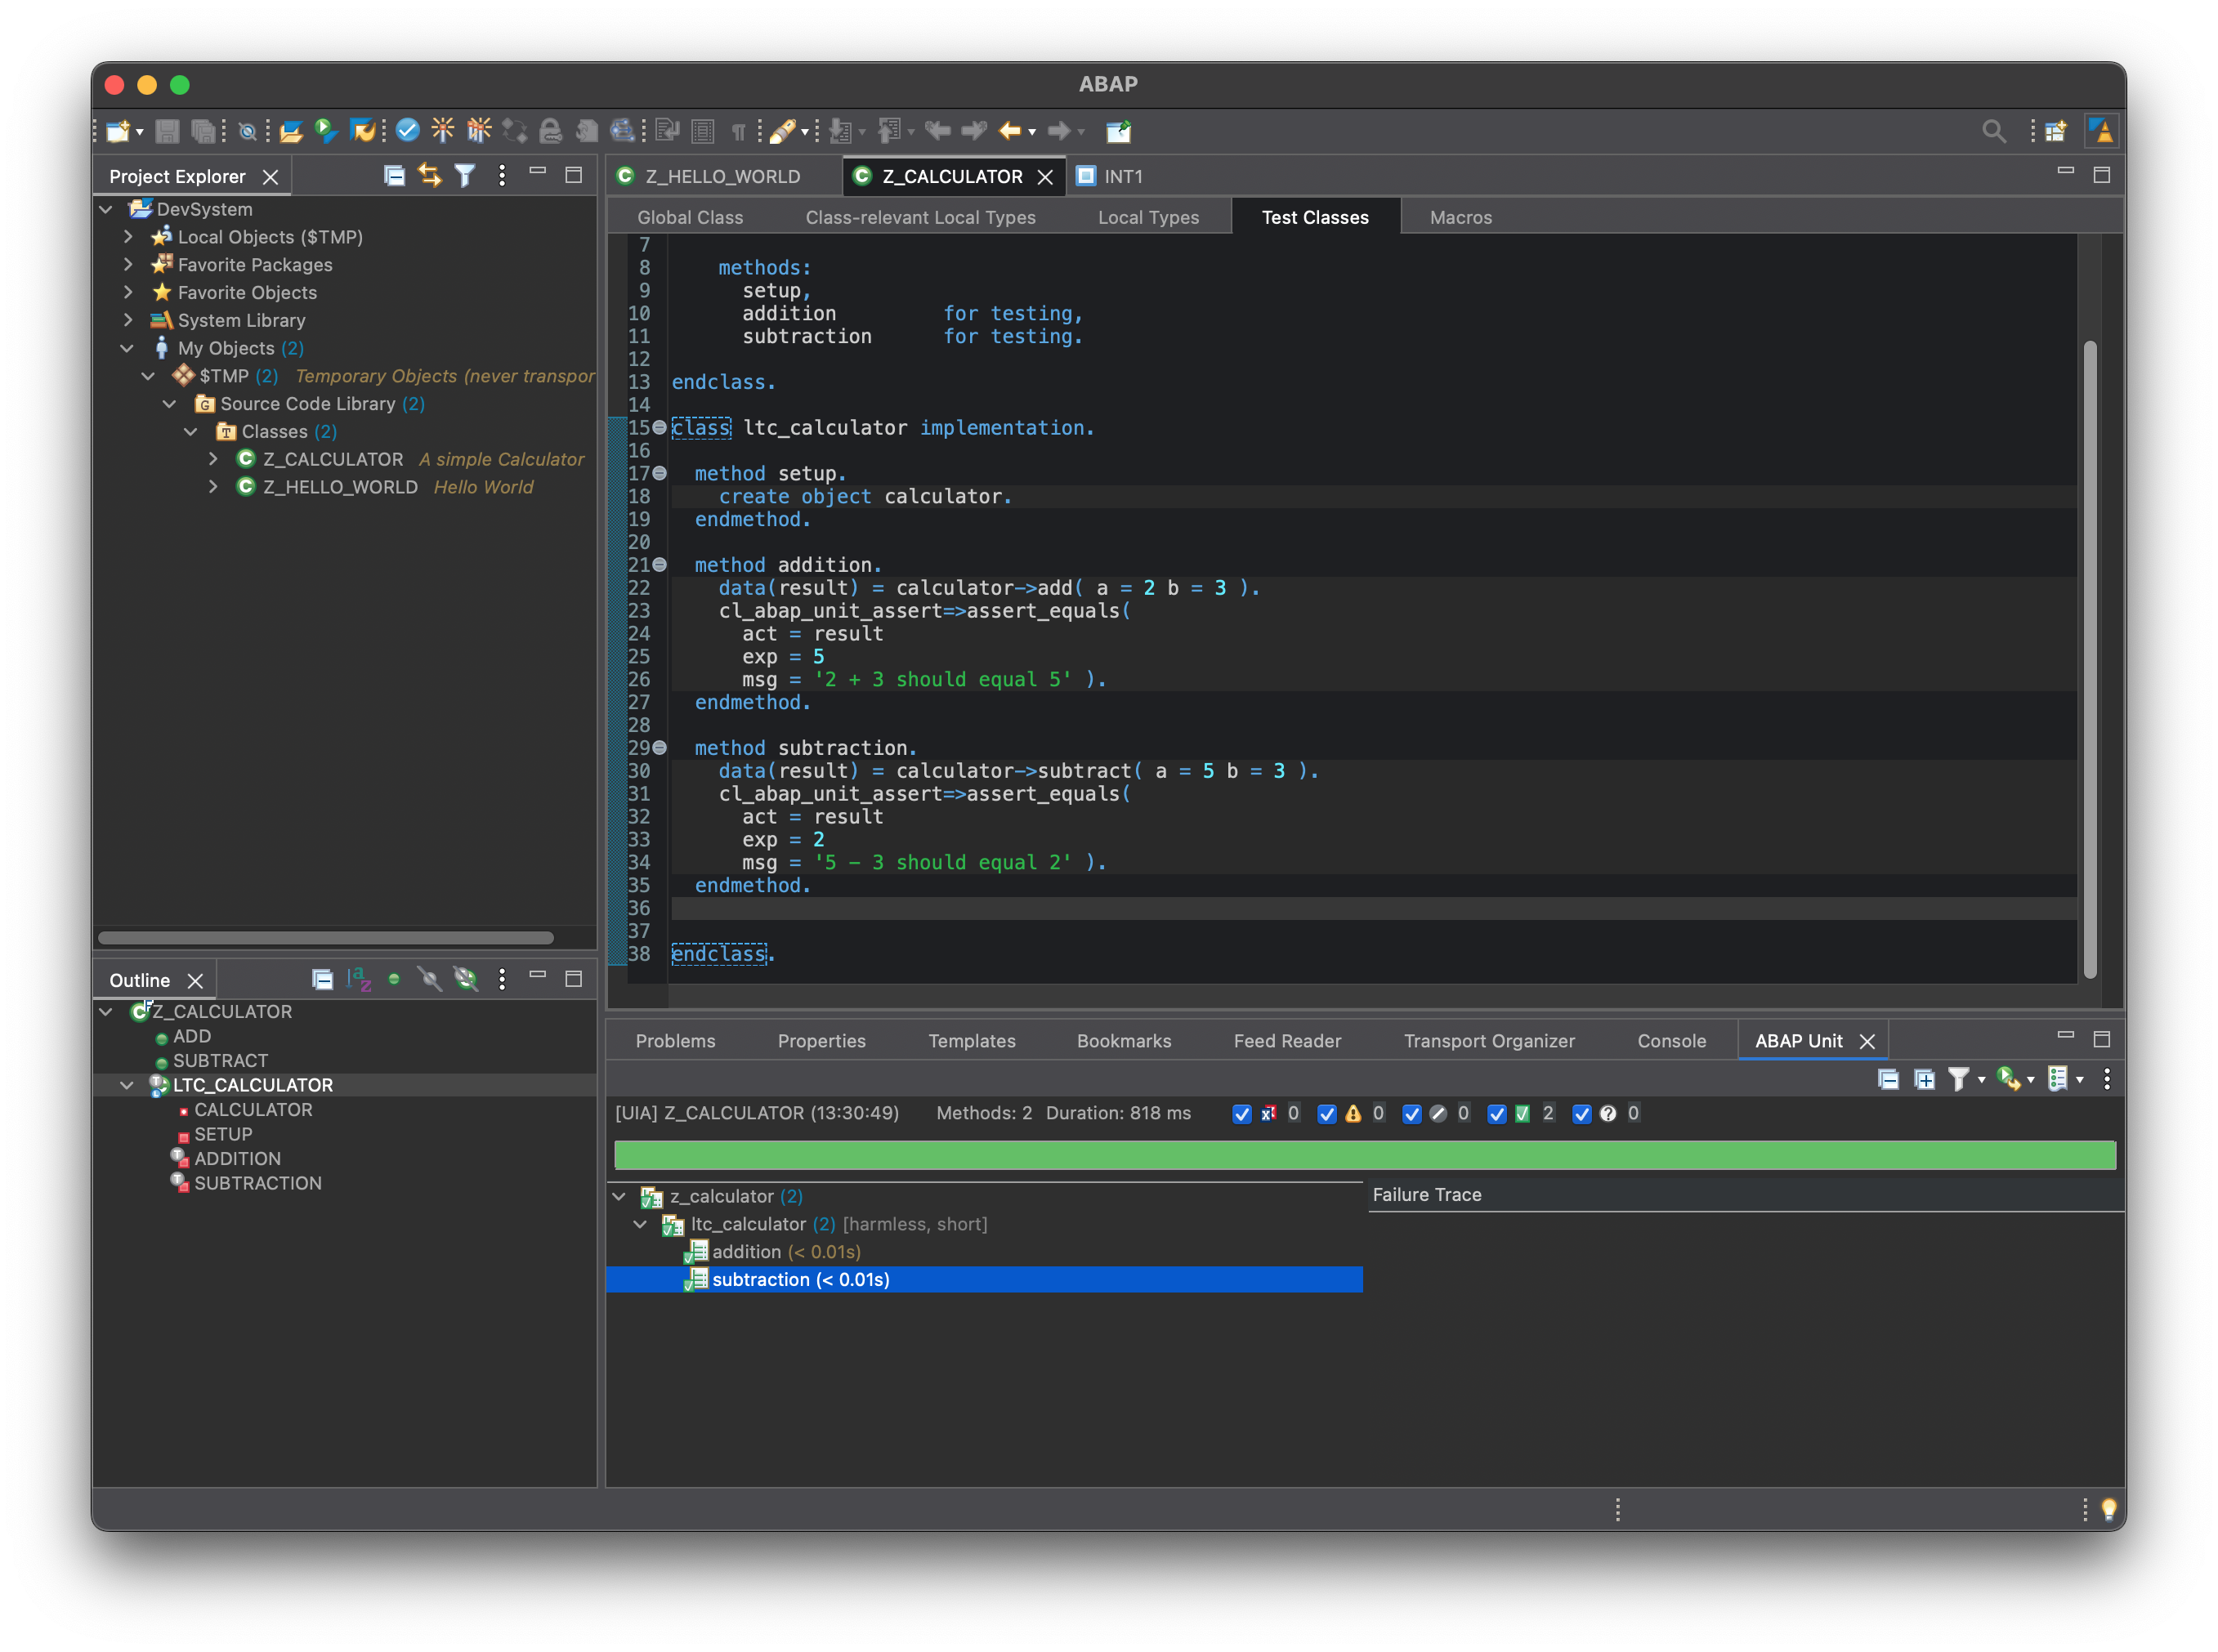The width and height of the screenshot is (2218, 1652).
Task: Open Project Explorer view menu (three dots)
Action: click(502, 176)
